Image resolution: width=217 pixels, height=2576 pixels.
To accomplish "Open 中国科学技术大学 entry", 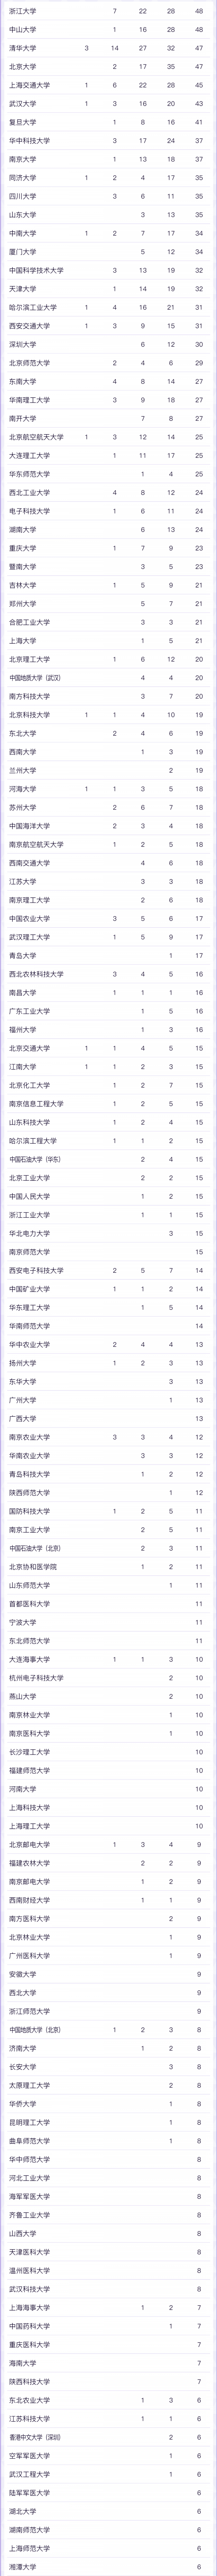I will point(36,270).
